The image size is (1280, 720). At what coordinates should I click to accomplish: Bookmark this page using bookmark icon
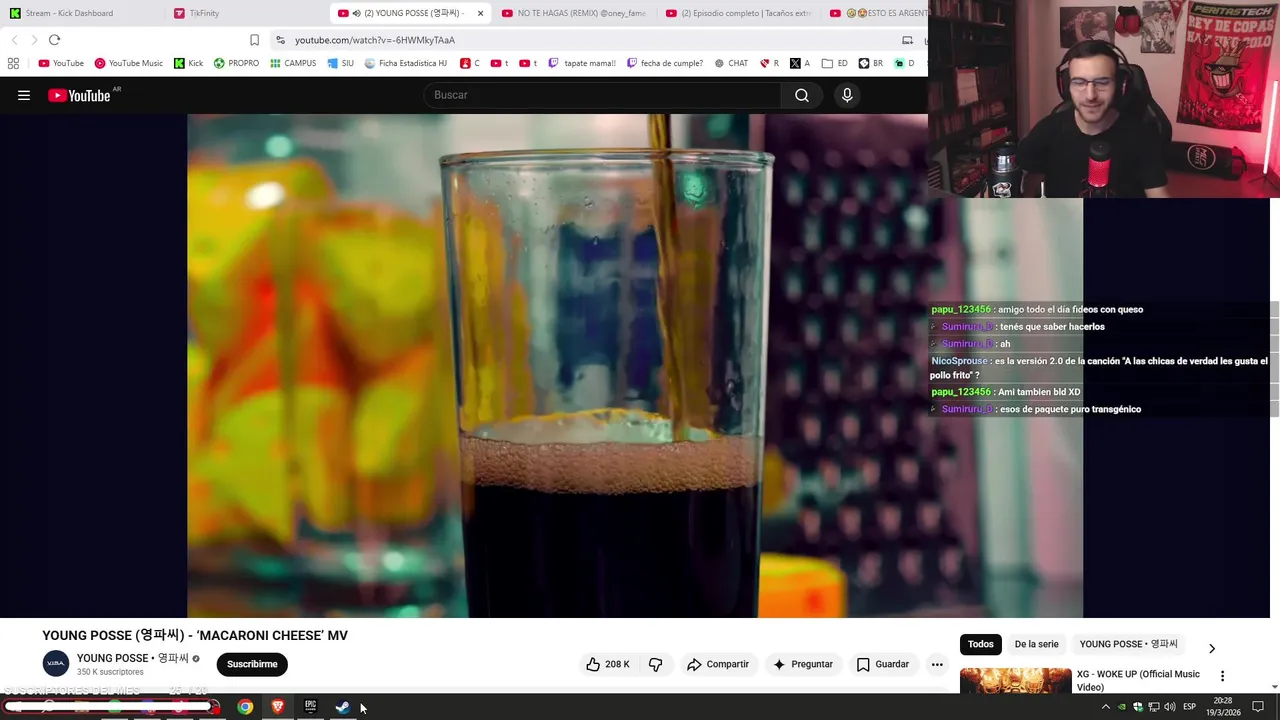point(254,40)
